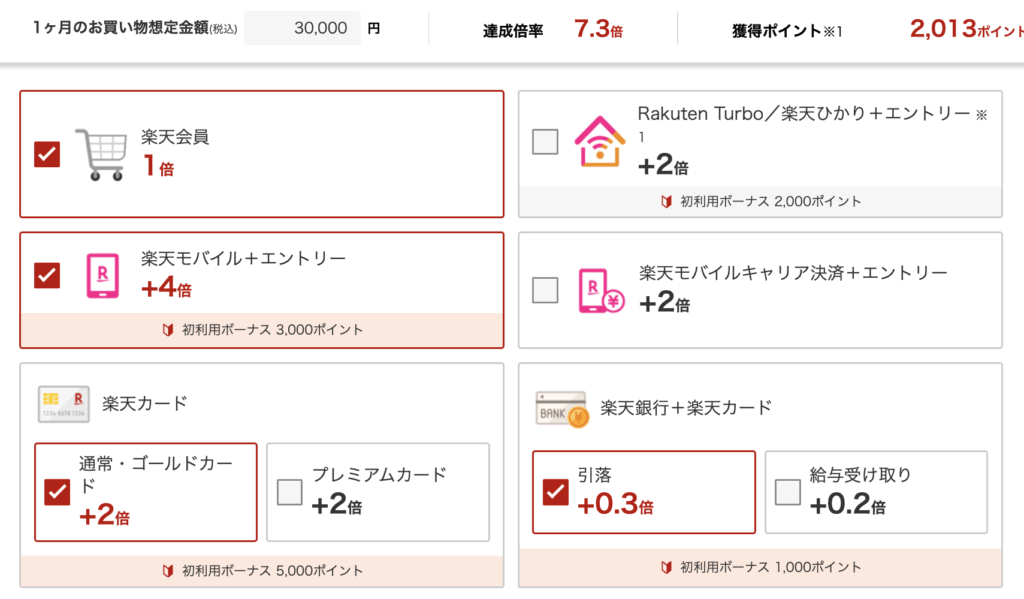The image size is (1024, 599).
Task: Click the beginner mark beside 初利用ボーナス 2,000ポイント
Action: [x=666, y=201]
